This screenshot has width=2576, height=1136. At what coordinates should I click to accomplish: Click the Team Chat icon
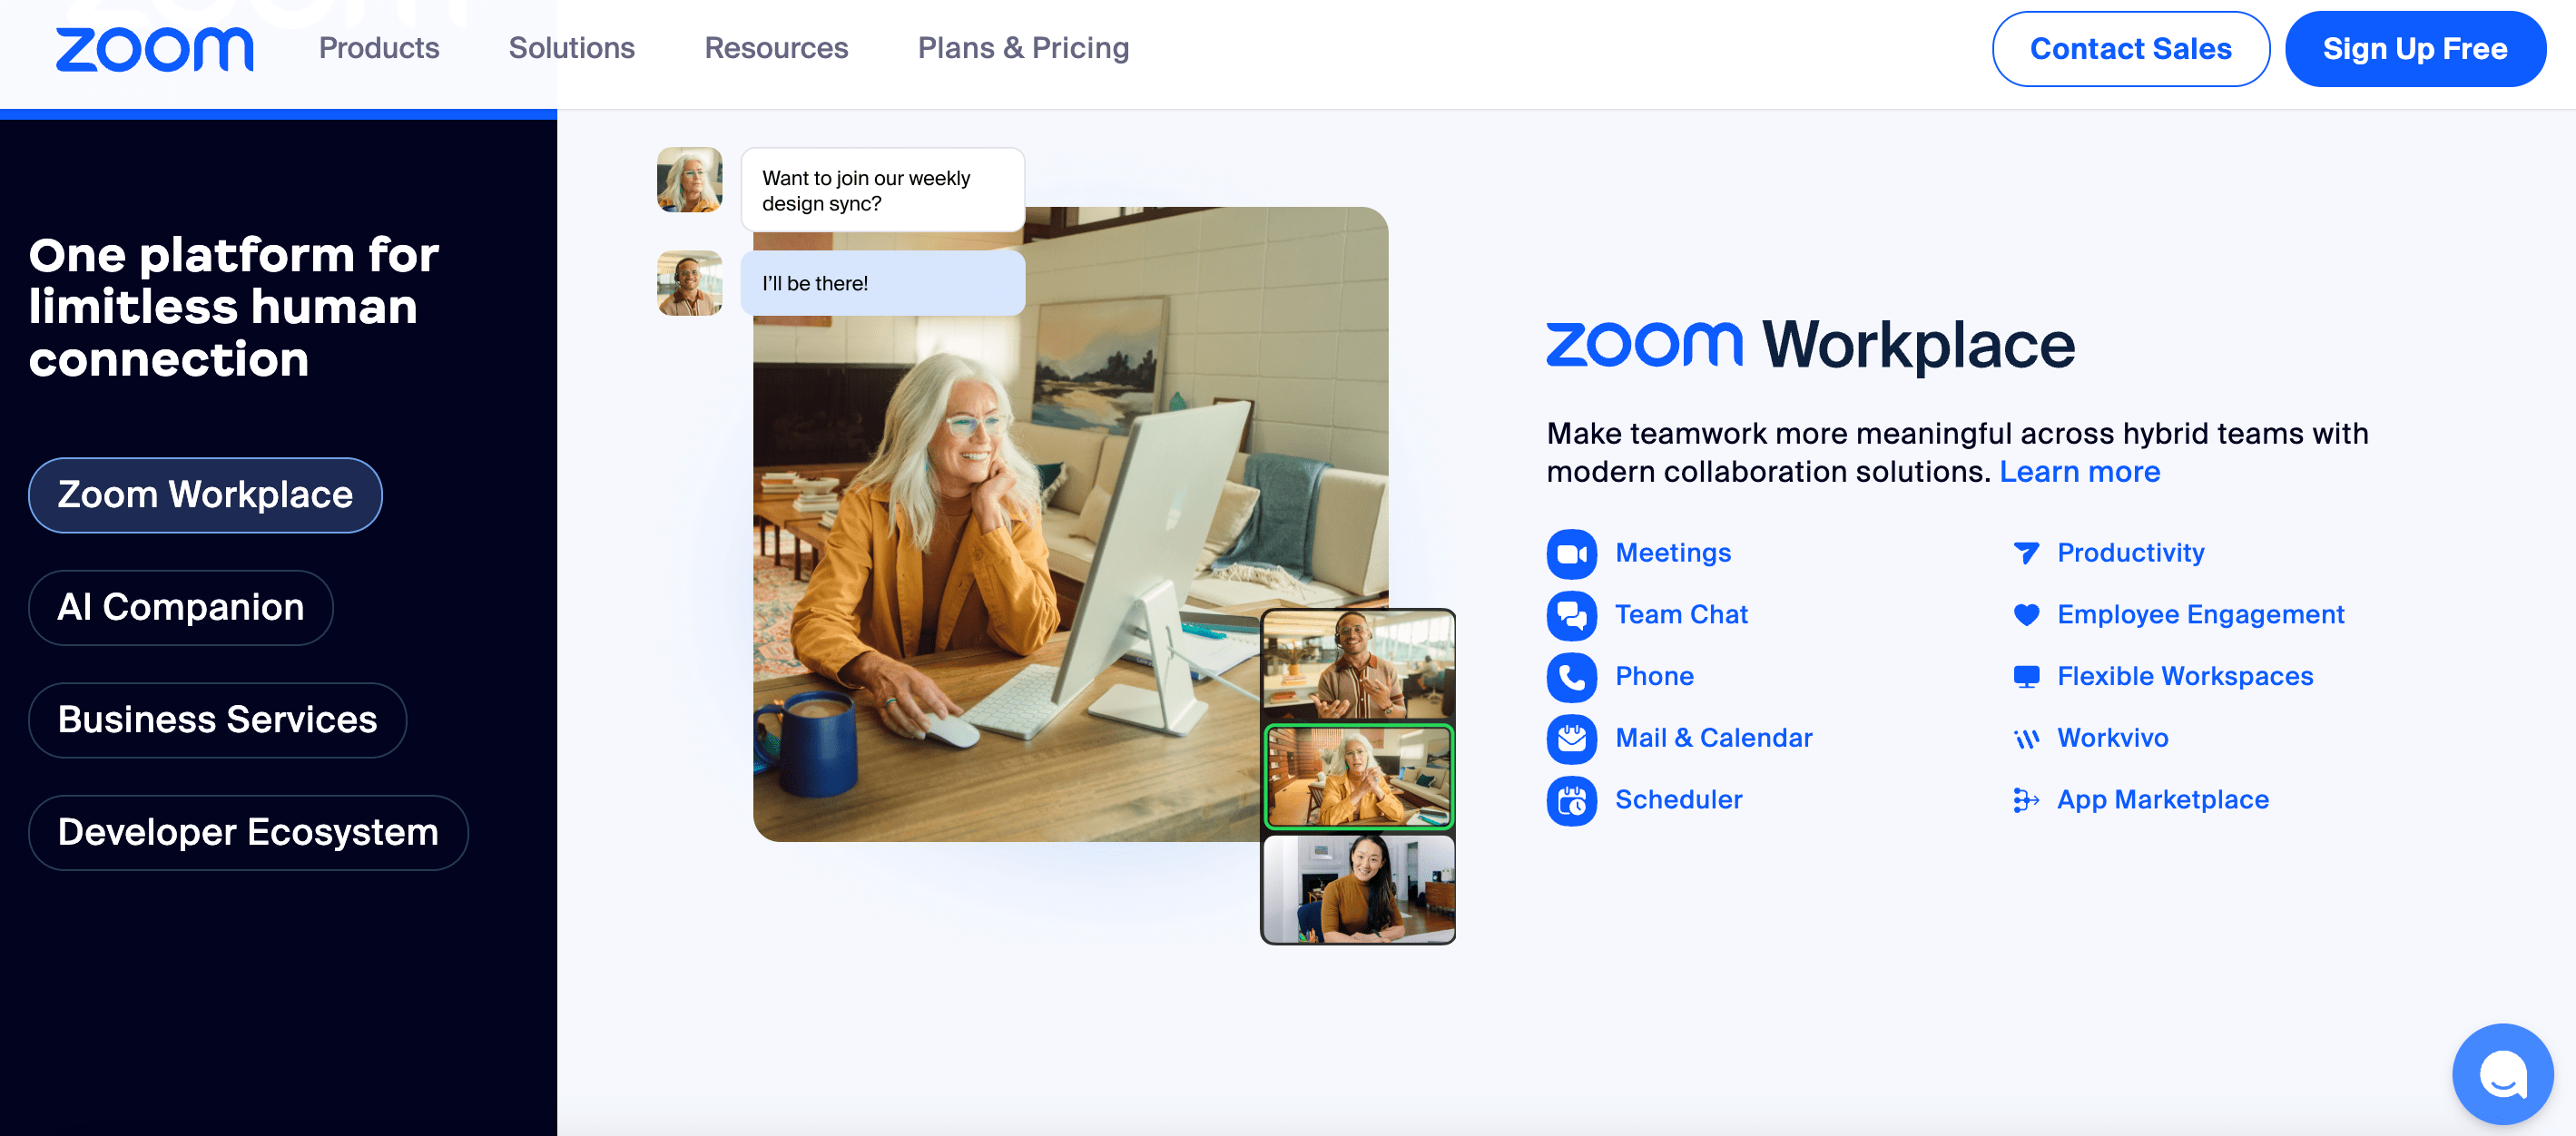tap(1570, 612)
